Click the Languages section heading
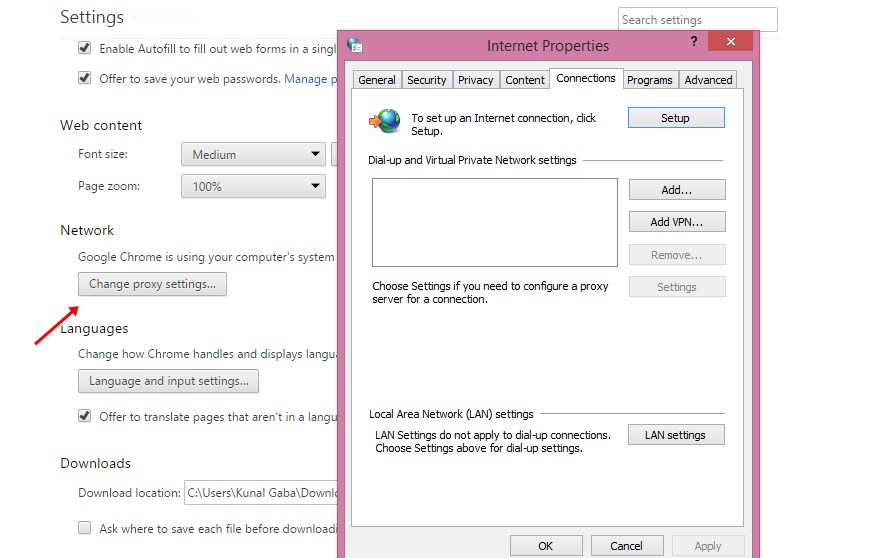Viewport: 874px width, 558px height. click(94, 328)
